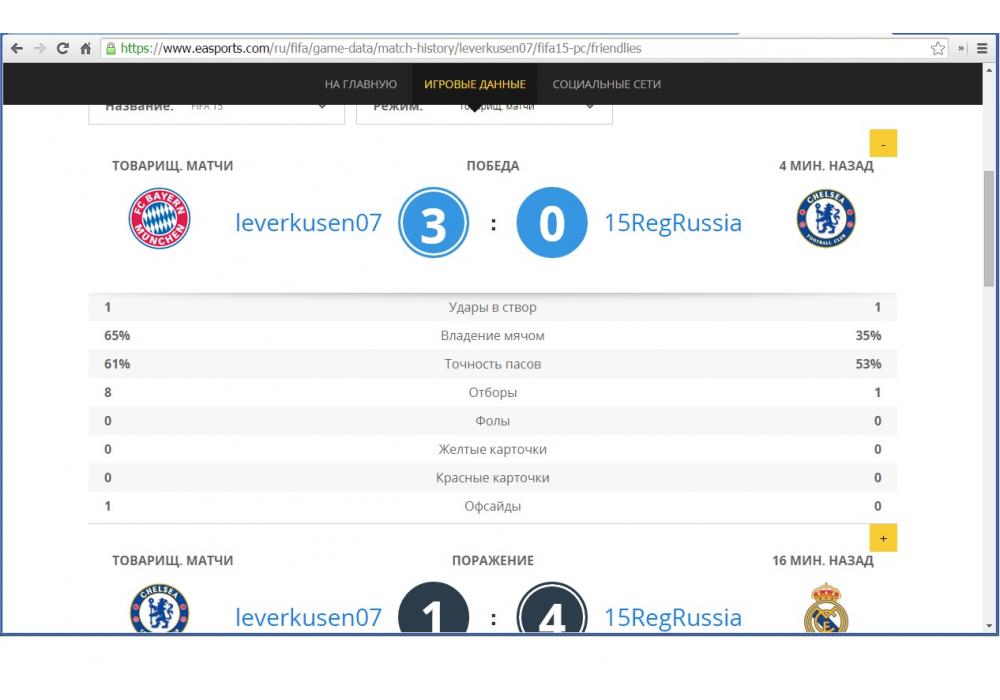
Task: Click the ПОБЕДА result label
Action: 493,166
